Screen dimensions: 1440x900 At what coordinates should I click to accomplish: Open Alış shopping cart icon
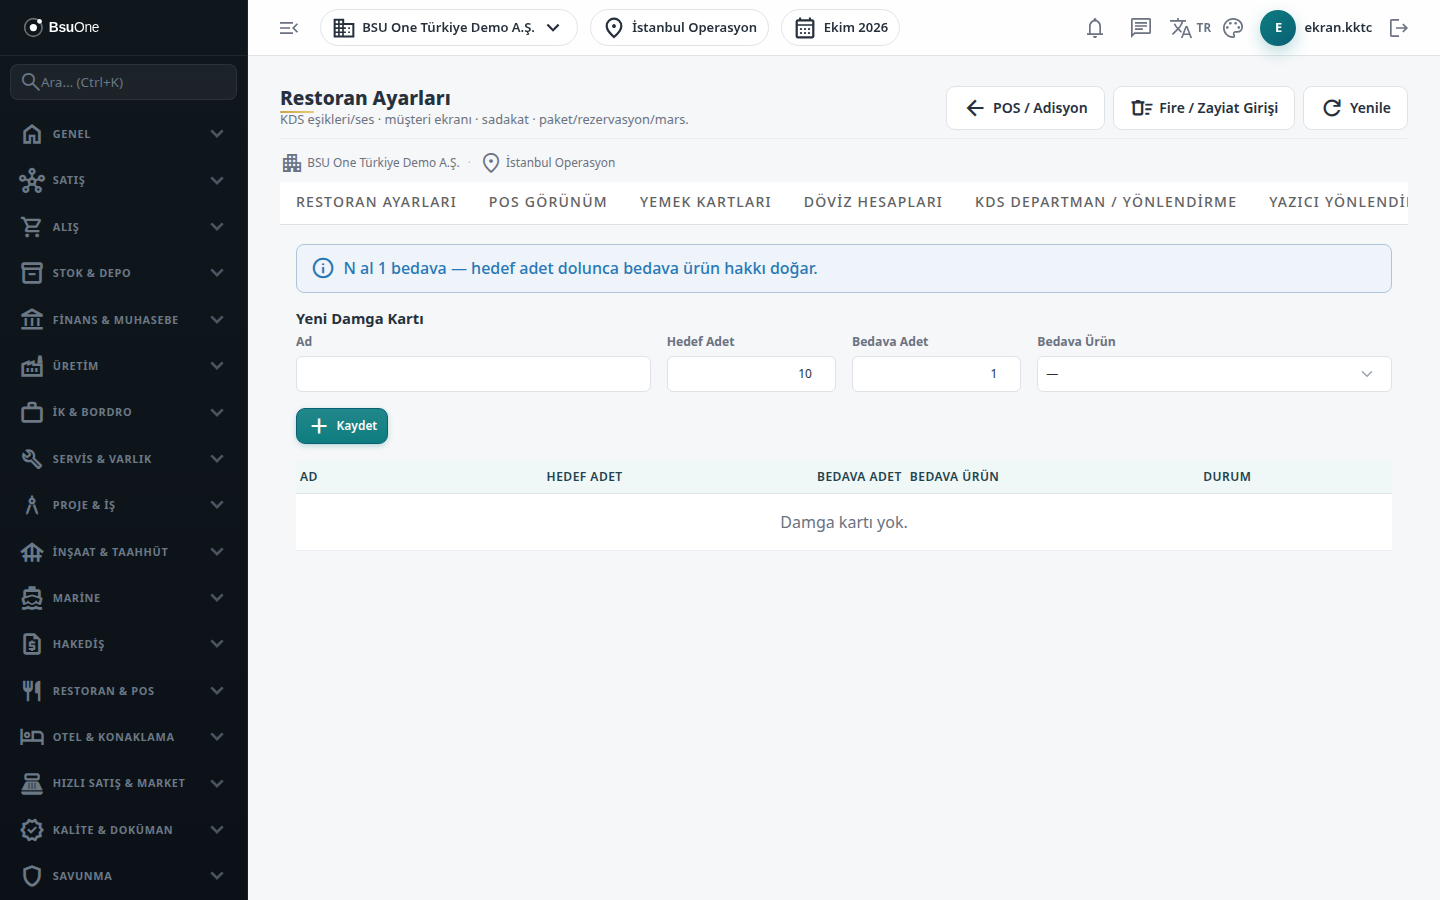[x=32, y=227]
